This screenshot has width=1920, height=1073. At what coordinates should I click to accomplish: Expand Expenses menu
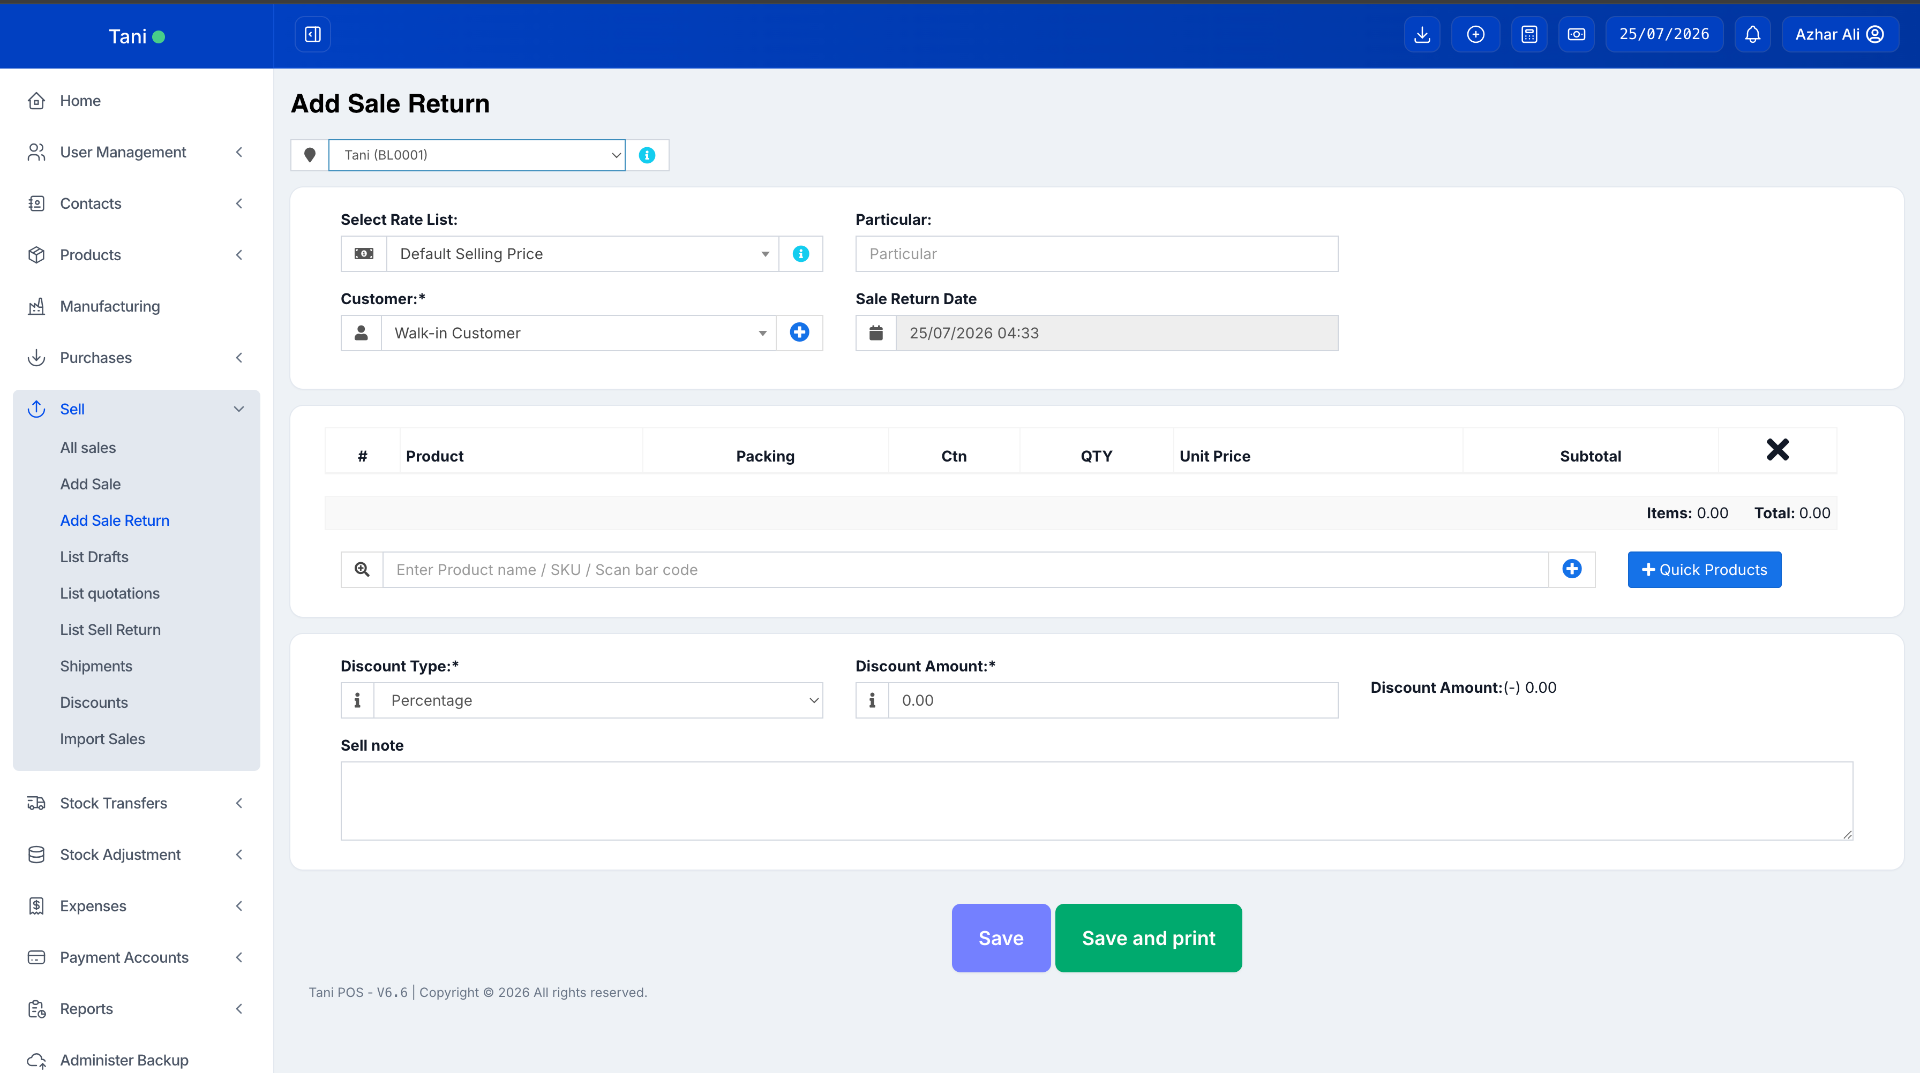click(136, 907)
